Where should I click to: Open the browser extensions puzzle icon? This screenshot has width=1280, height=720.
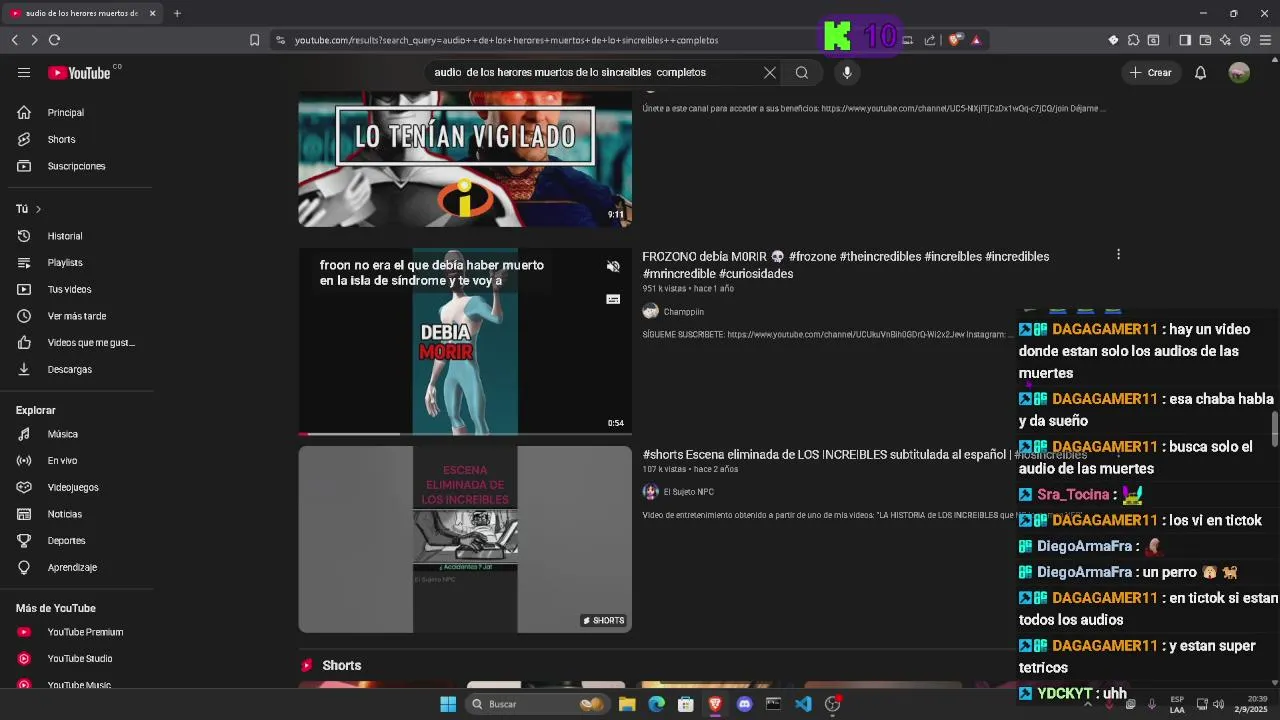click(x=1133, y=40)
